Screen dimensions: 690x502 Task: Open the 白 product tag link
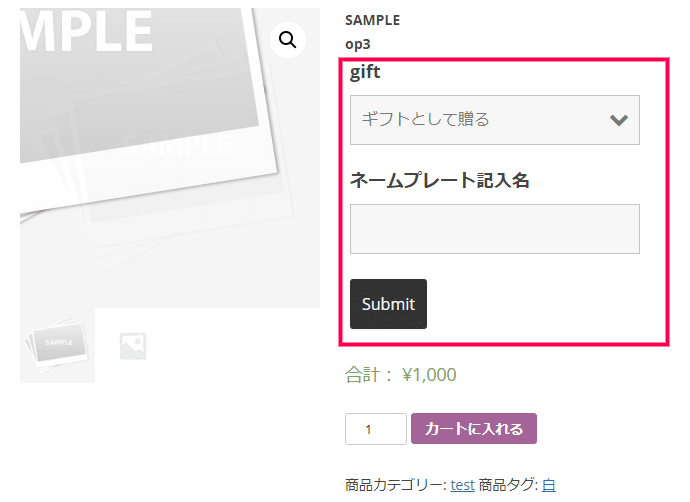(x=549, y=485)
